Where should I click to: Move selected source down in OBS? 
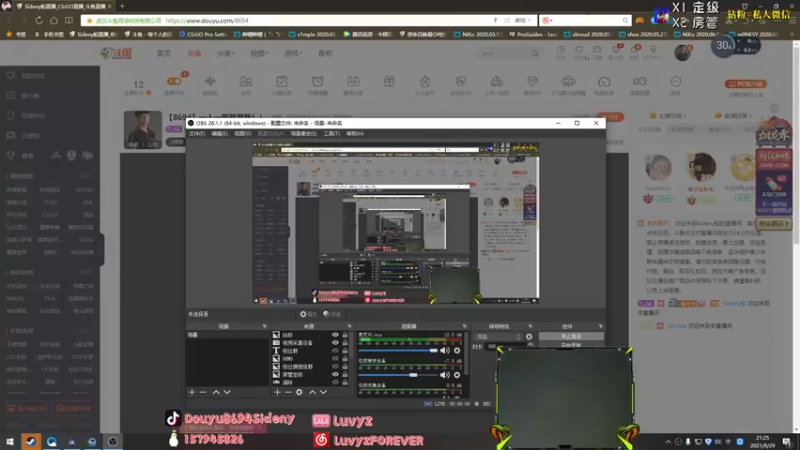[323, 392]
